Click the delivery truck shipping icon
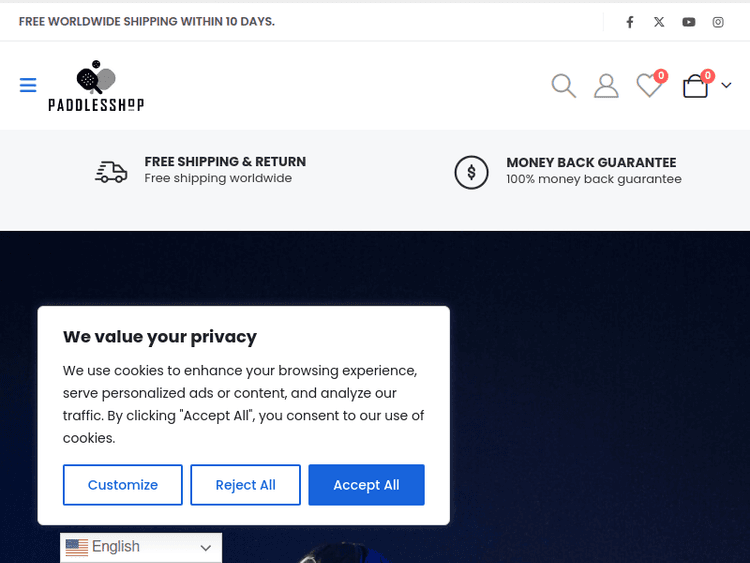This screenshot has width=750, height=563. pos(111,172)
